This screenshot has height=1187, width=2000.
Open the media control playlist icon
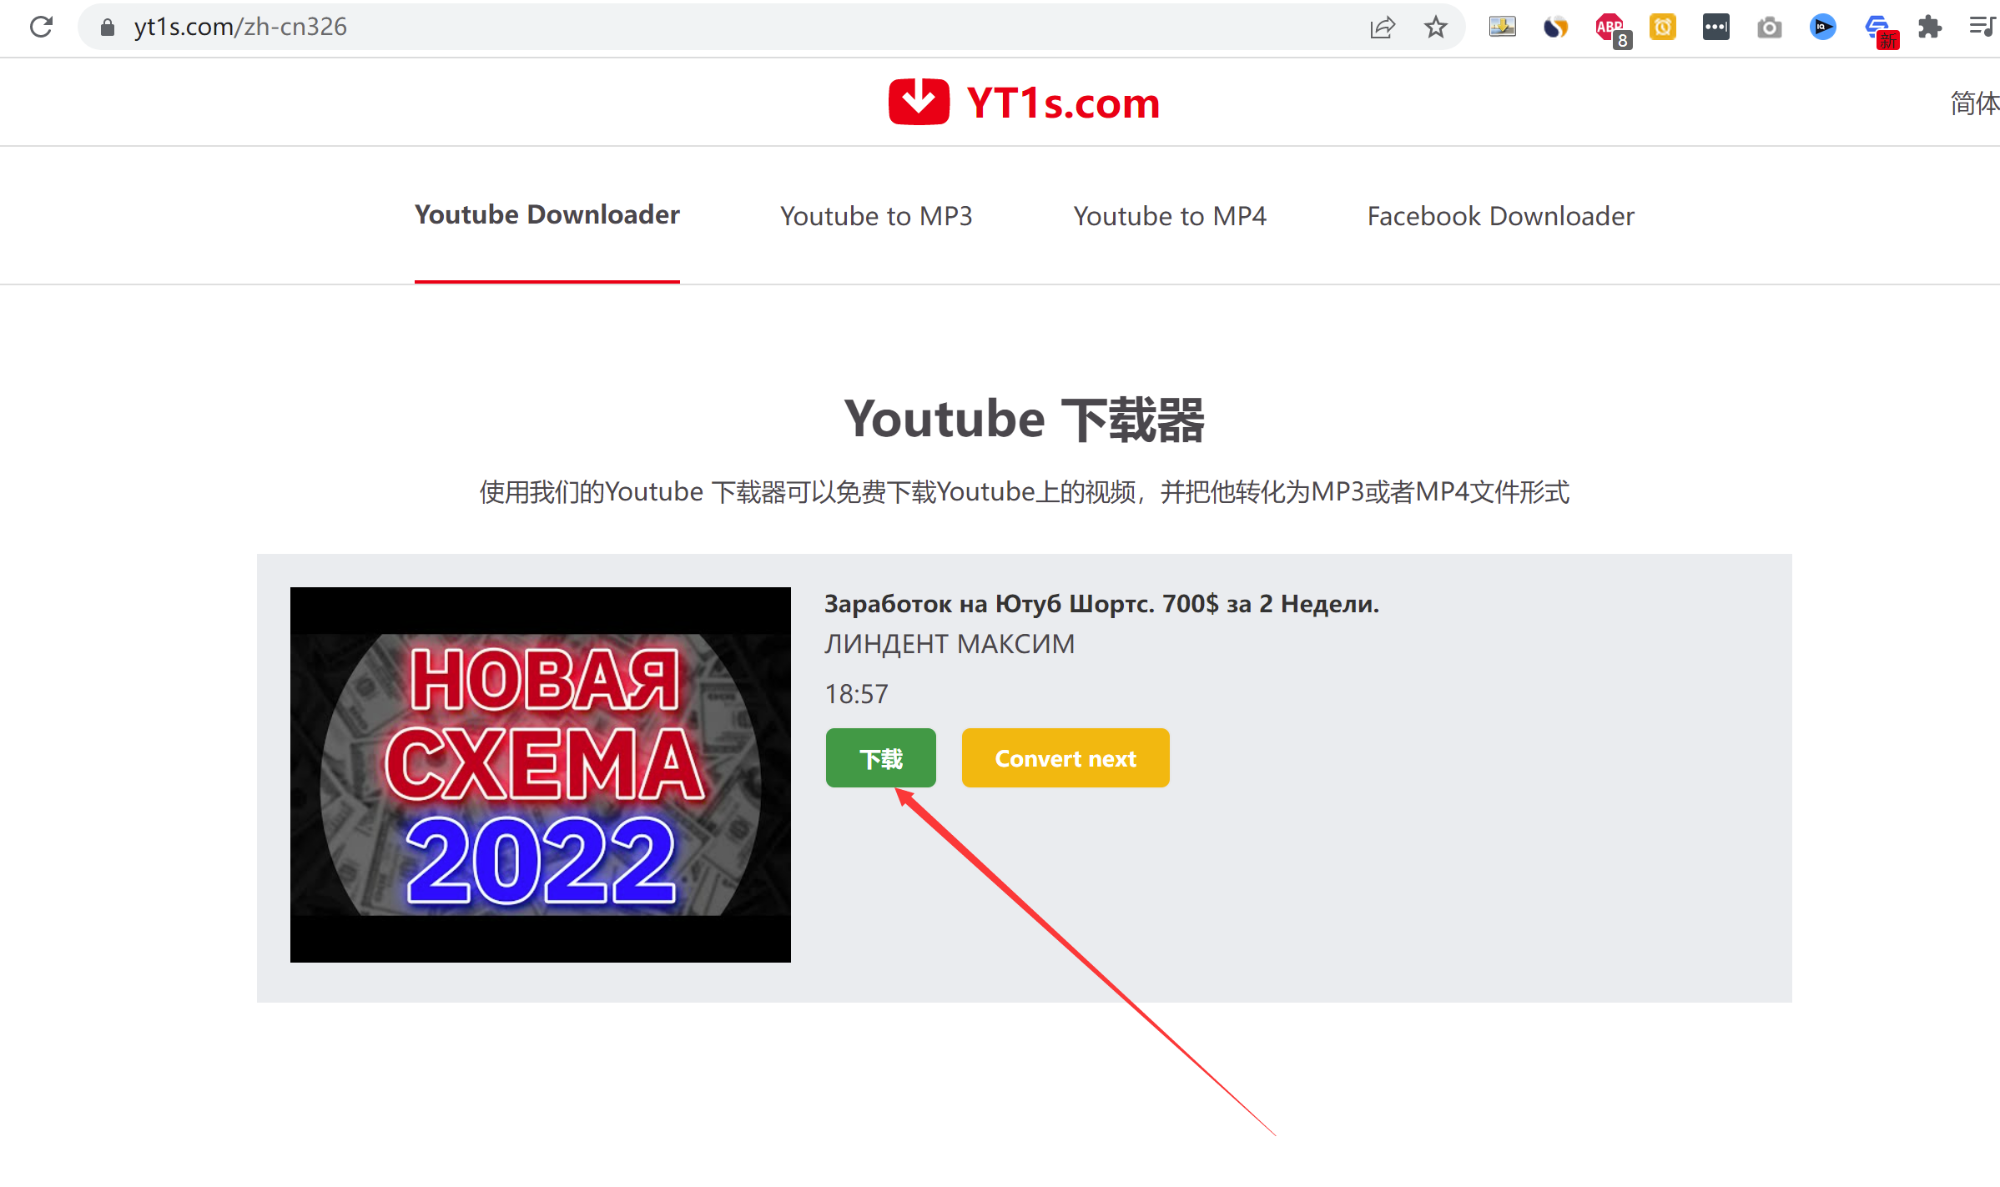pos(1981,27)
